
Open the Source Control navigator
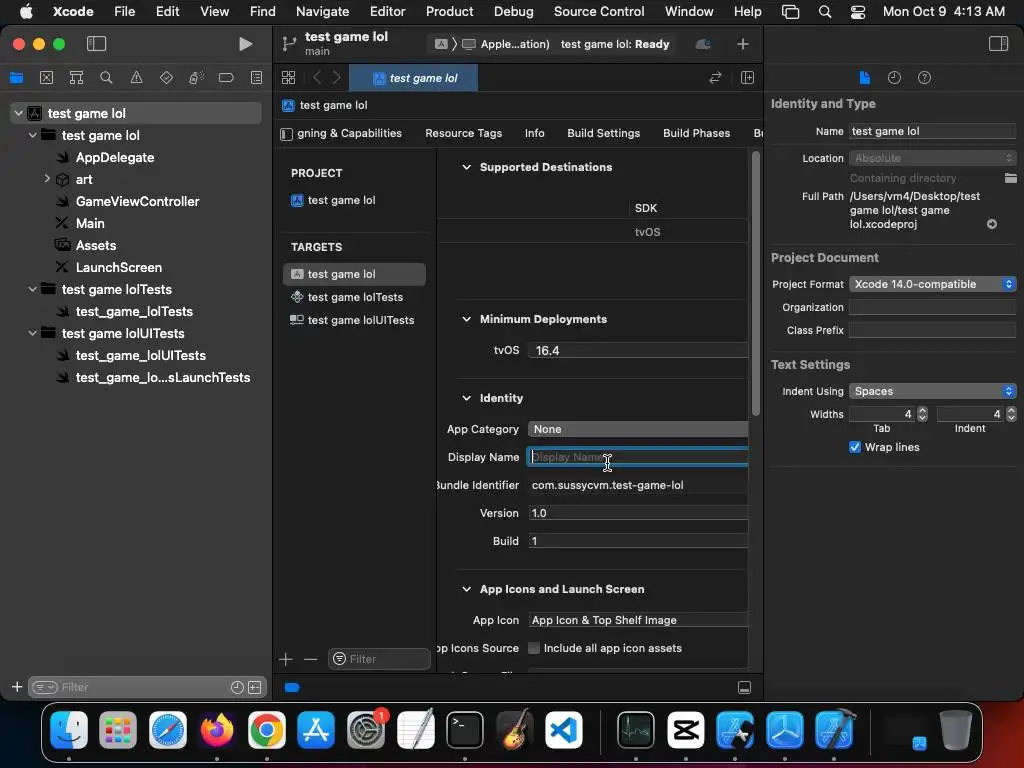tap(46, 78)
